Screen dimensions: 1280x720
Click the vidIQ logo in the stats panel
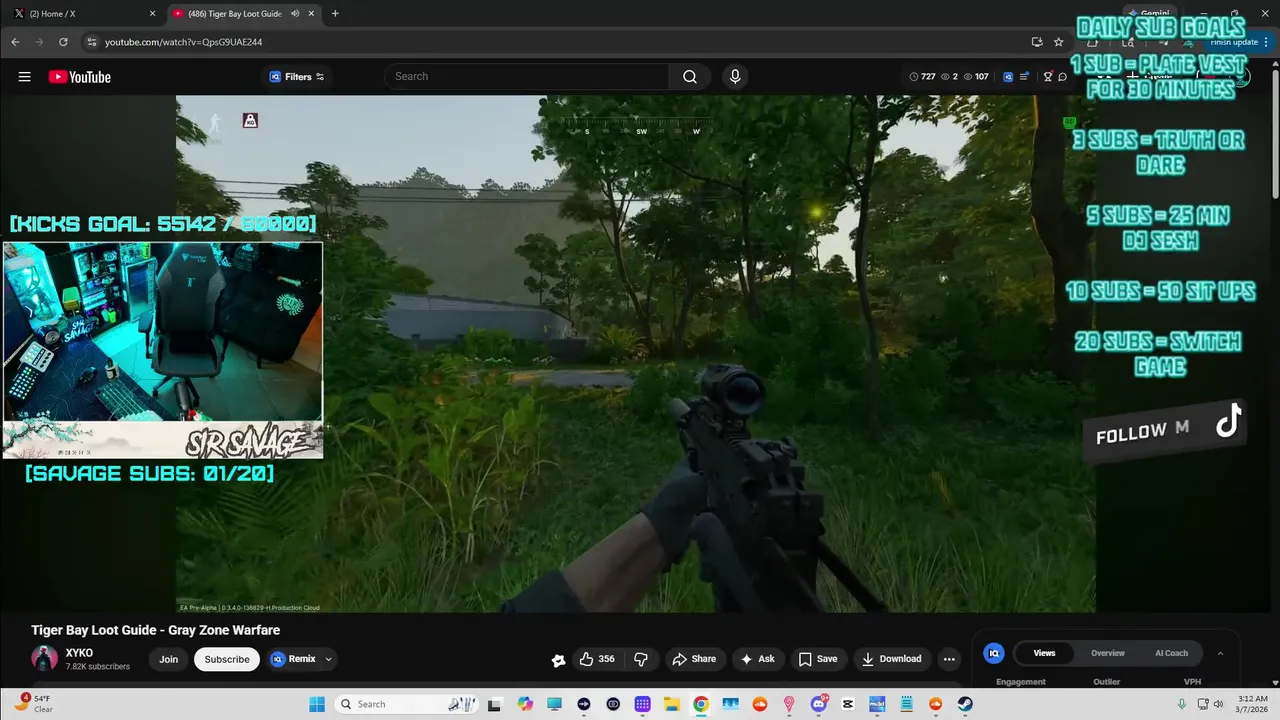click(994, 653)
